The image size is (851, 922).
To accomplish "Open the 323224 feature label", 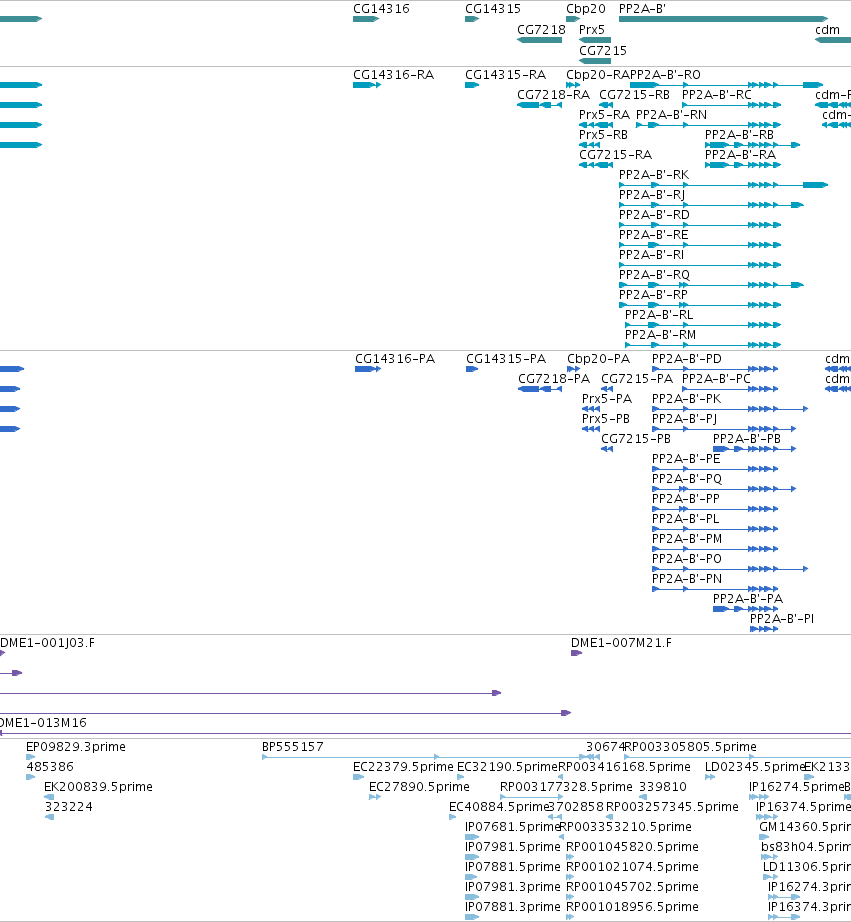I will click(x=69, y=807).
